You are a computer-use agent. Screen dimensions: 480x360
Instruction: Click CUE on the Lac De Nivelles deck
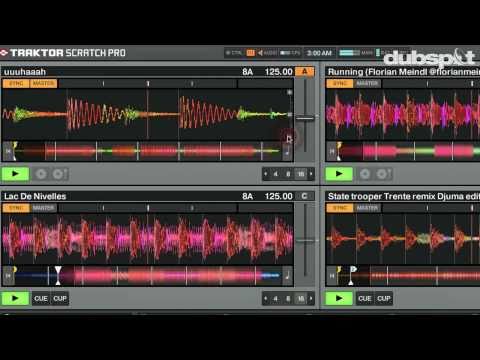click(x=41, y=298)
